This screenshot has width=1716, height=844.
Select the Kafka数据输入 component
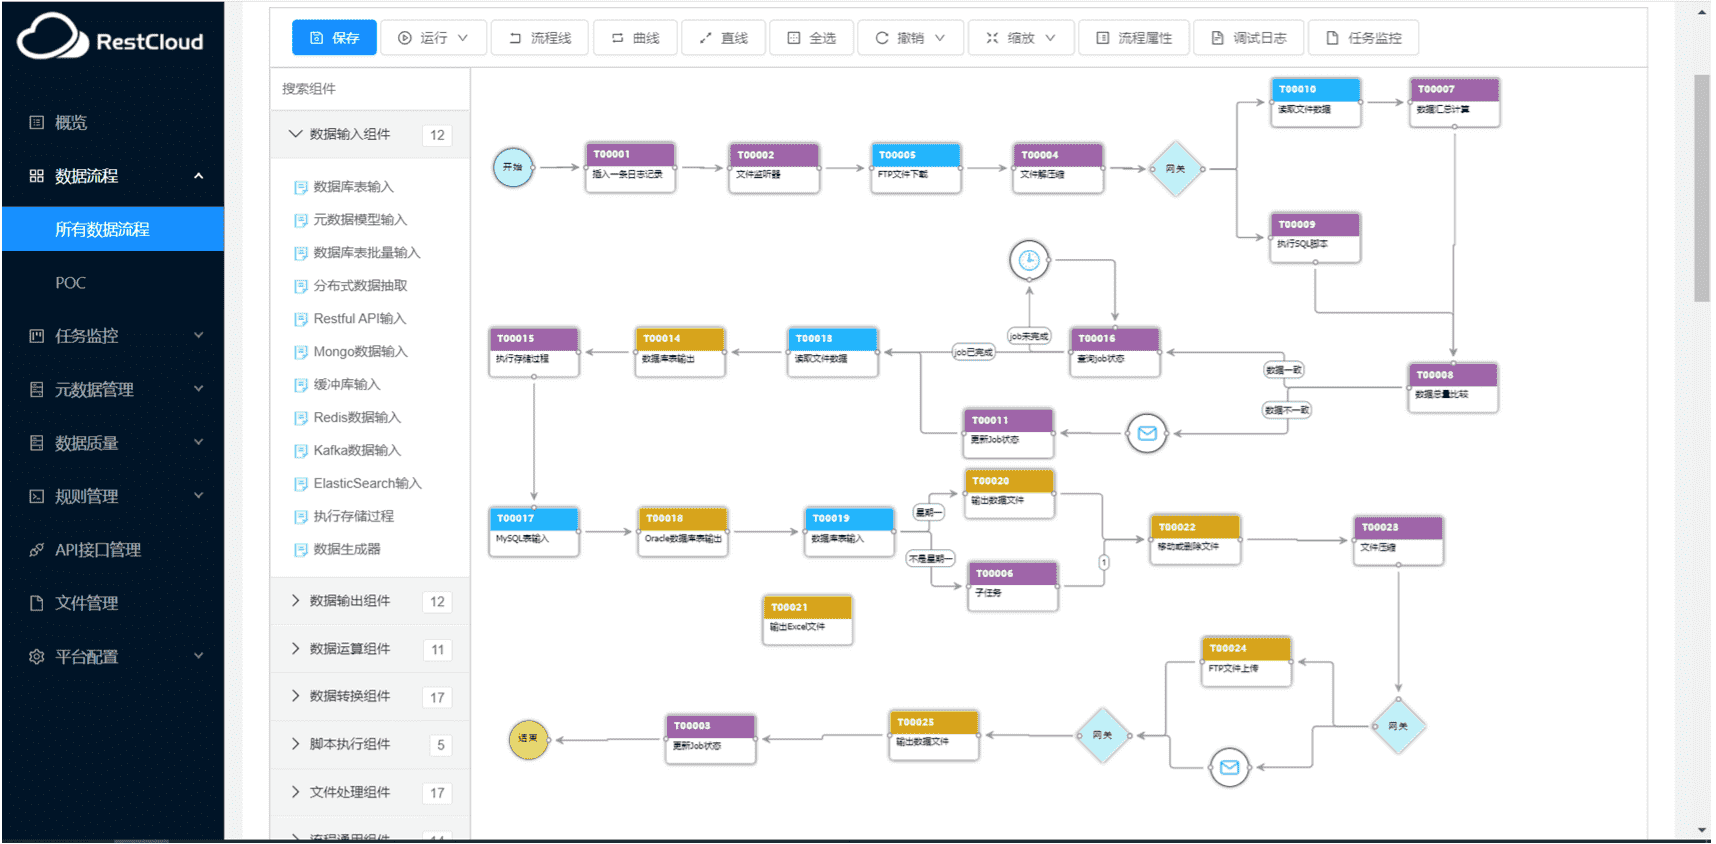click(347, 451)
